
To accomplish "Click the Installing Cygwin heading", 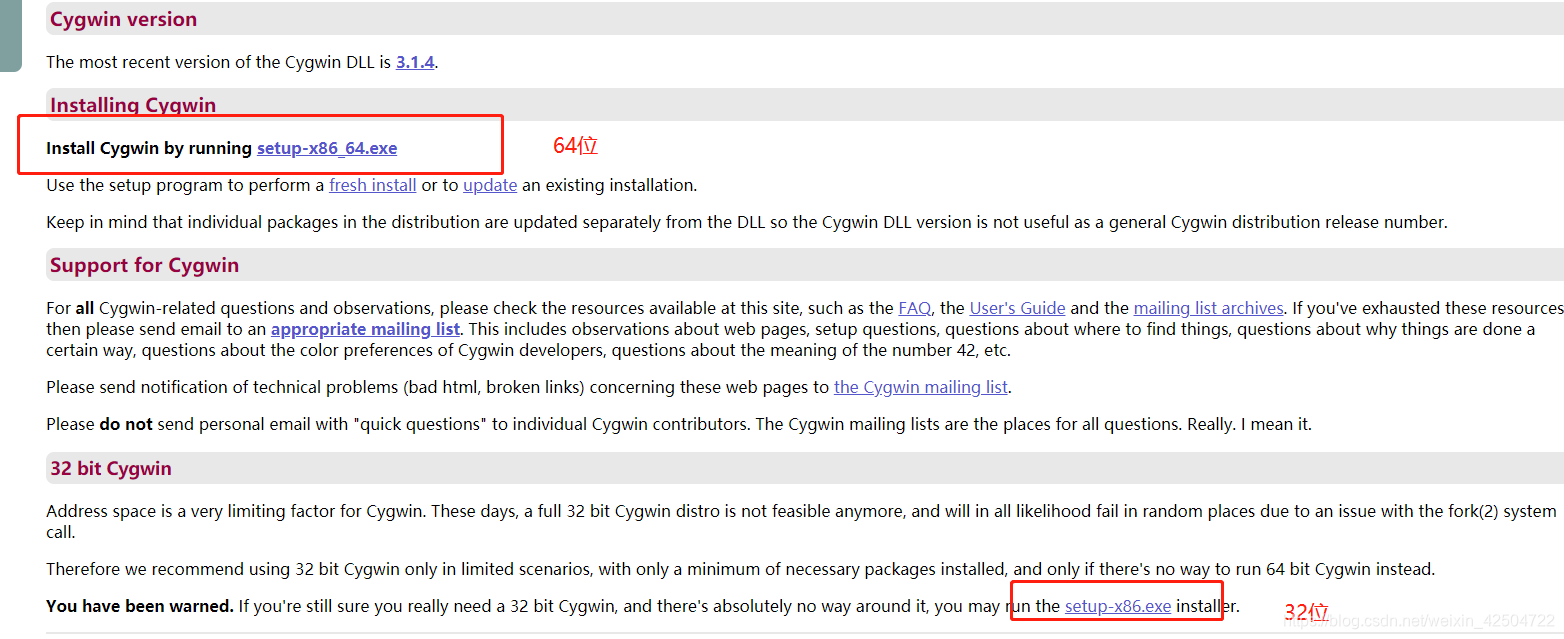I will pyautogui.click(x=133, y=105).
